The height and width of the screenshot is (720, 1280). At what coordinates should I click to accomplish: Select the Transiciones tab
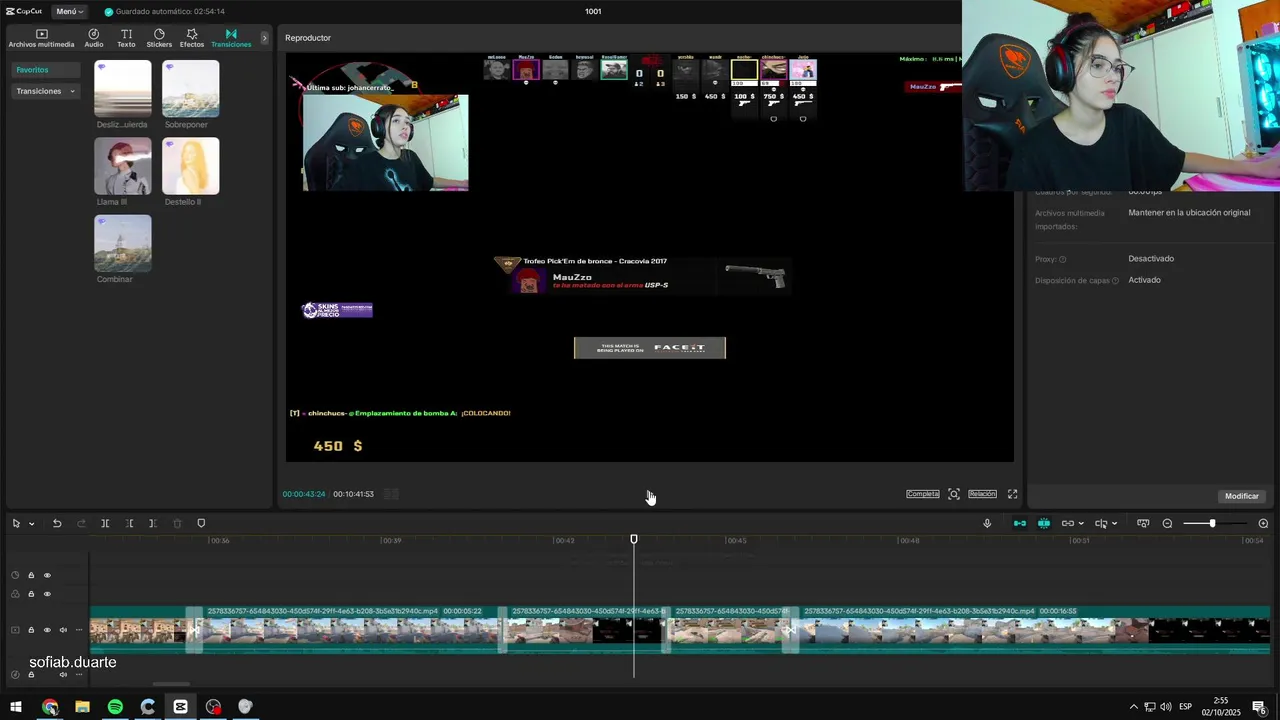pyautogui.click(x=231, y=38)
